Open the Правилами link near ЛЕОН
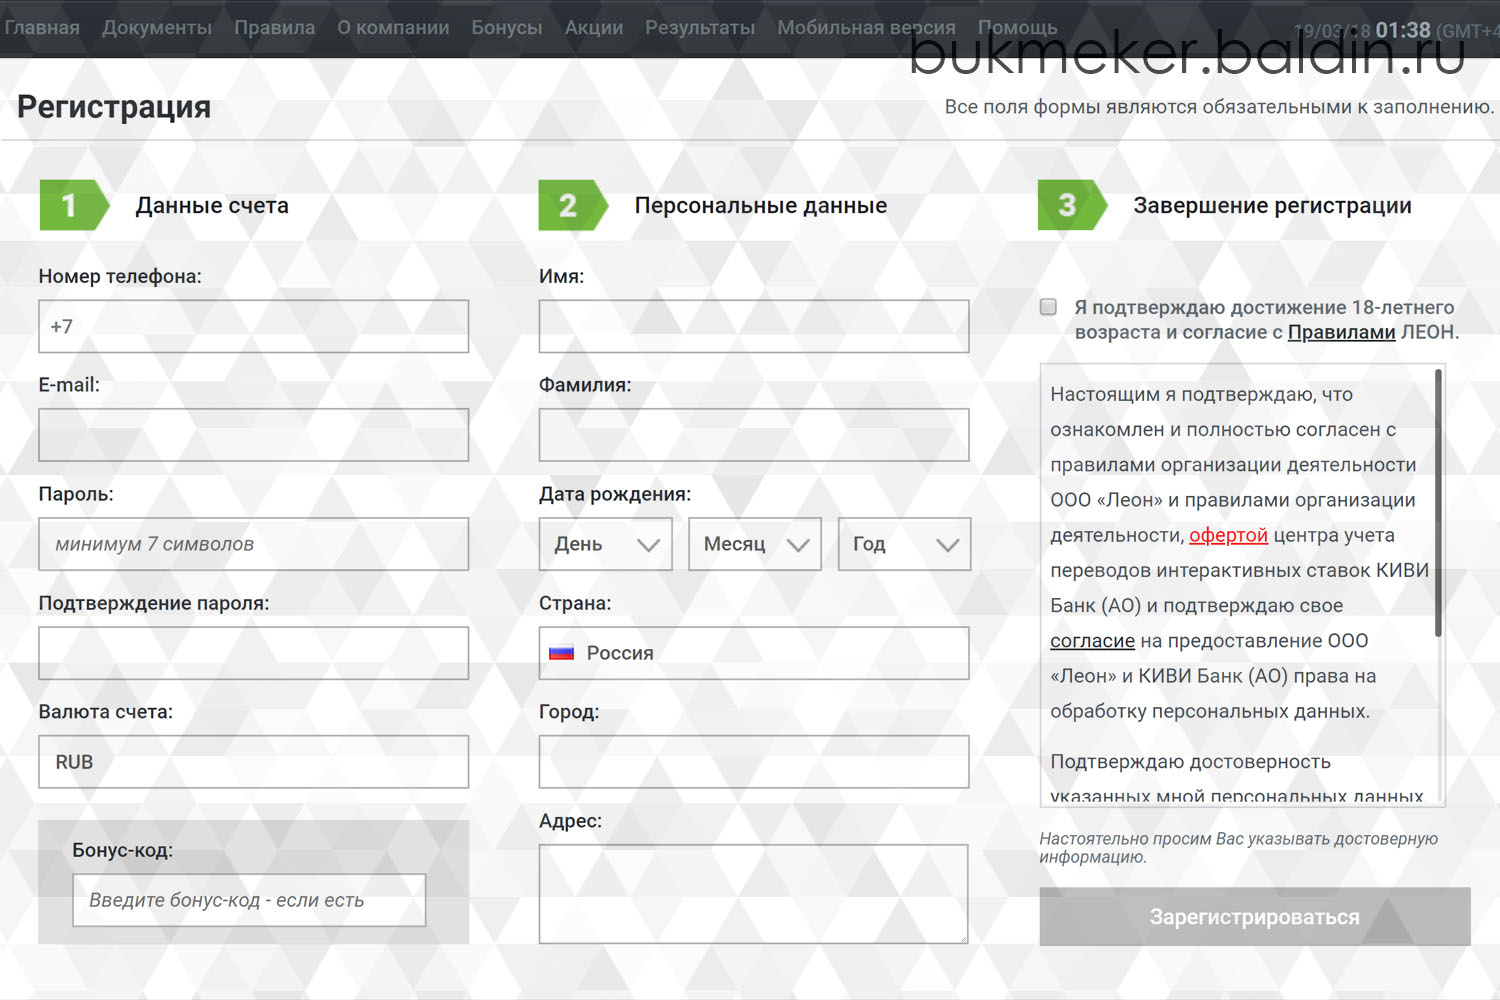1500x1000 pixels. 1341,332
